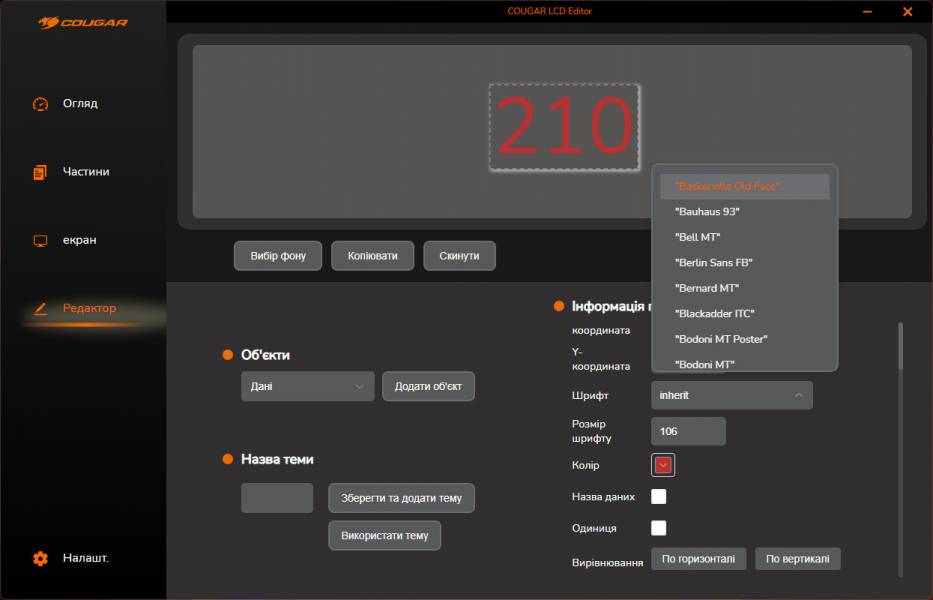This screenshot has width=933, height=600.
Task: Enable the 'Назва даних' checkbox
Action: [659, 497]
